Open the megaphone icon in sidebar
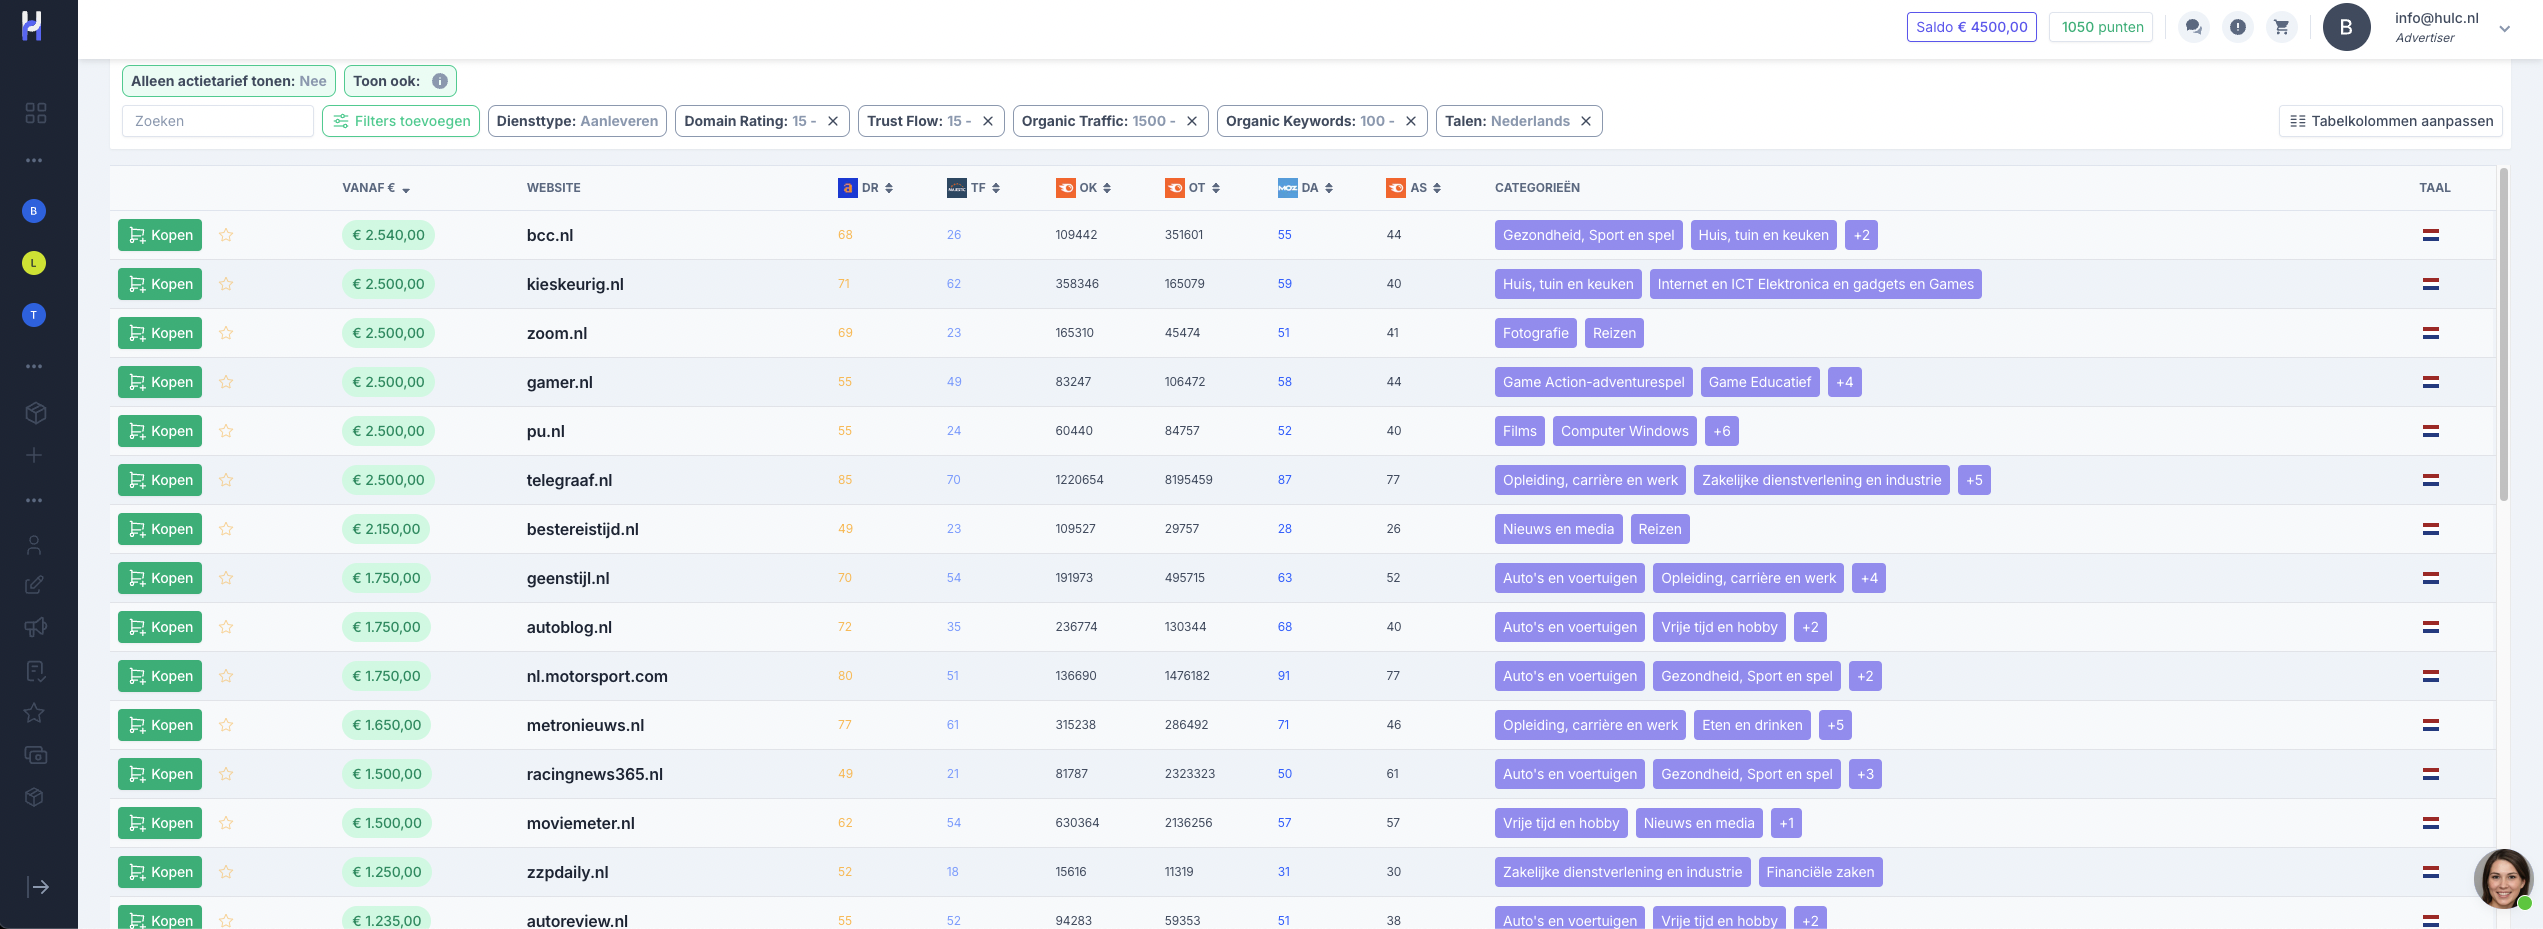Image resolution: width=2543 pixels, height=929 pixels. 35,628
